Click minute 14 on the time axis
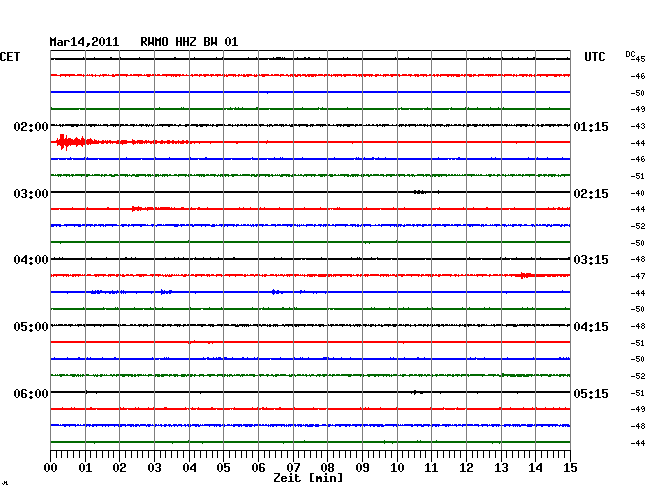The height and width of the screenshot is (494, 650). [x=535, y=468]
